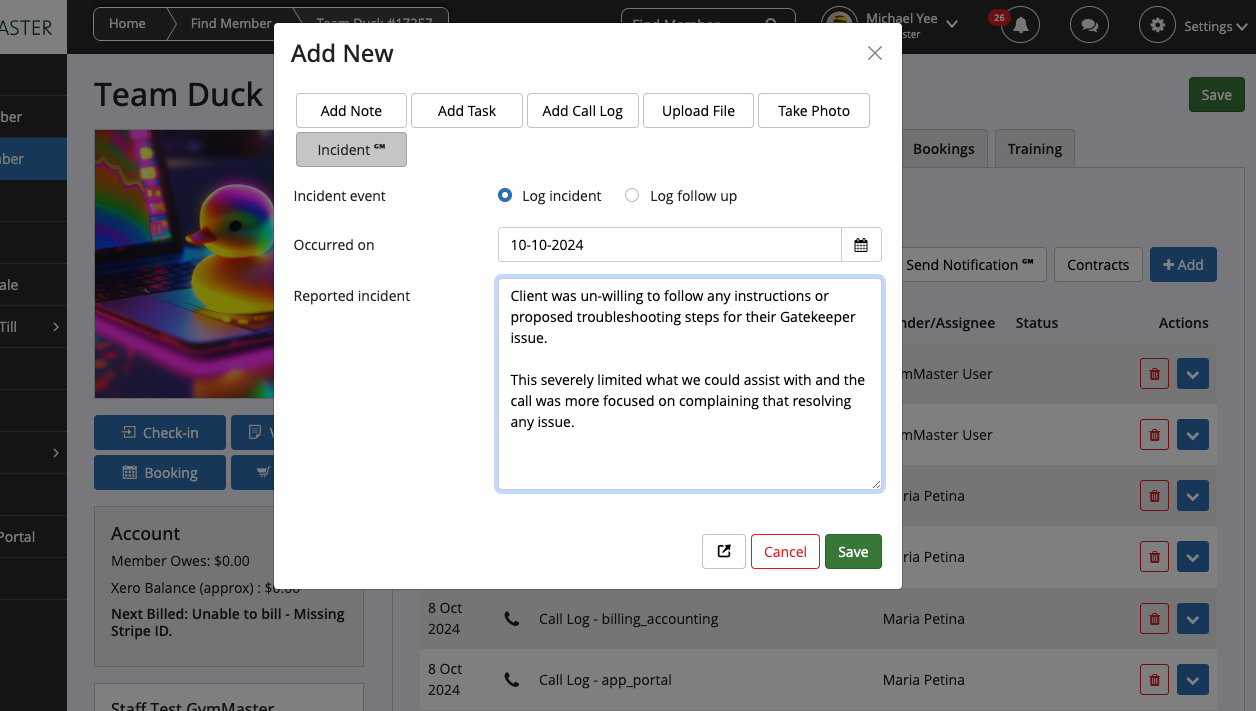The height and width of the screenshot is (711, 1256).
Task: Expand actions dropdown for billing_accounting row
Action: point(1192,619)
